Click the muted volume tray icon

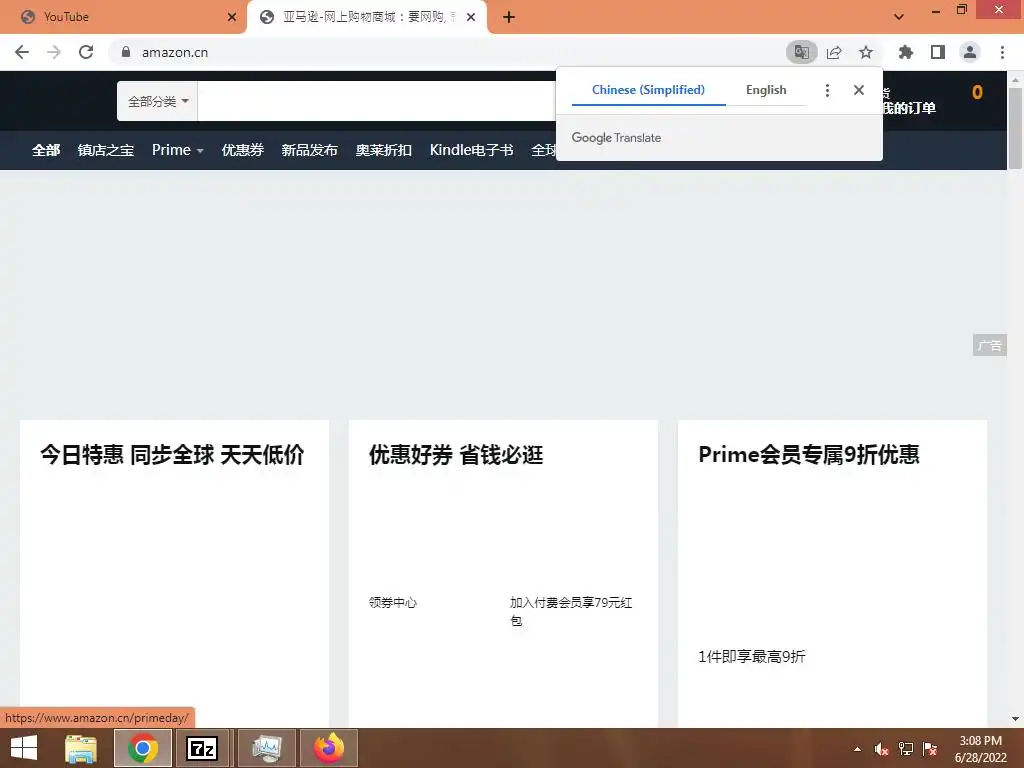point(882,749)
